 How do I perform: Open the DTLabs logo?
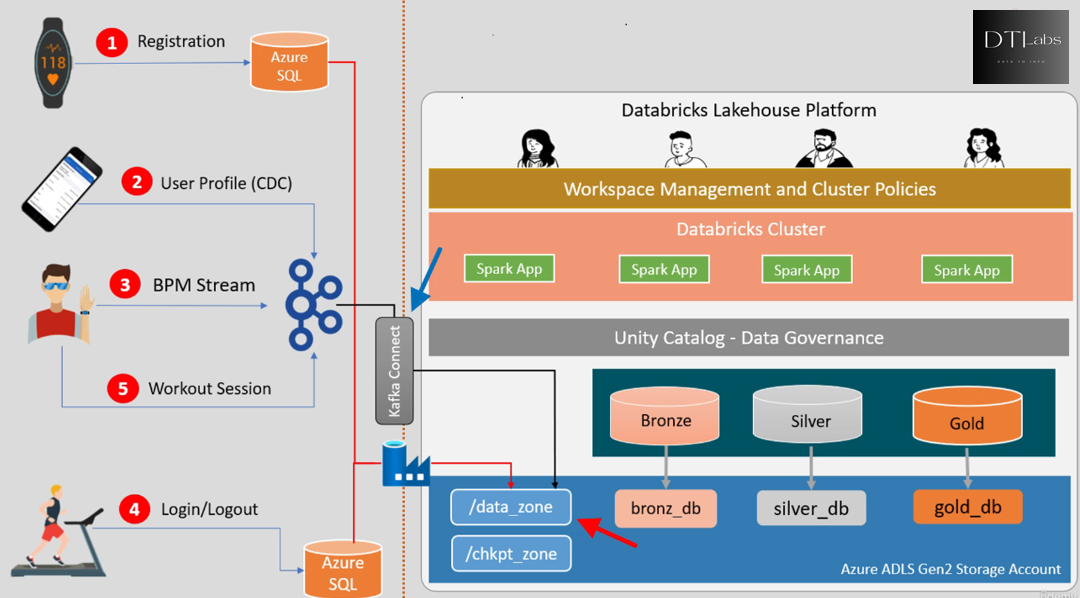point(1020,46)
